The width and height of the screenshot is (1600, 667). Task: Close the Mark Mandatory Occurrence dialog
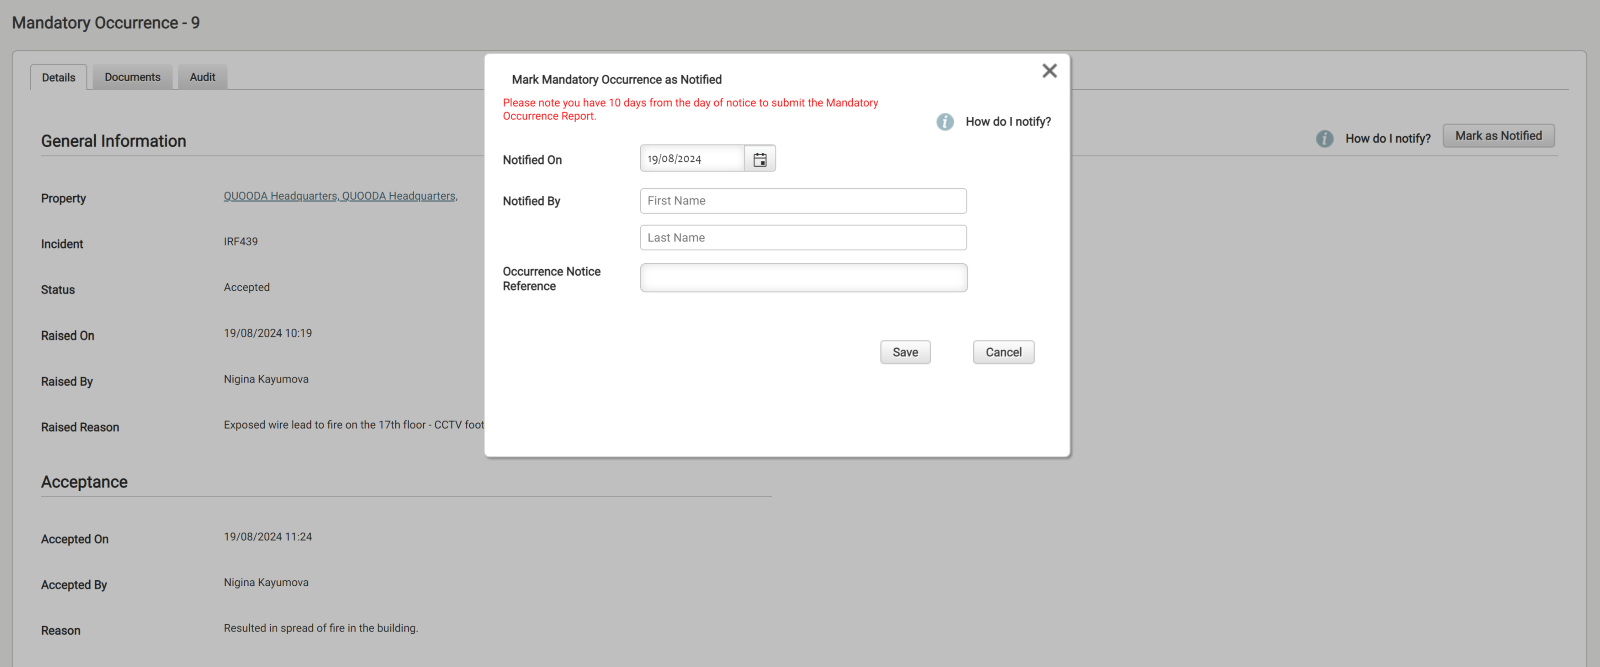click(1049, 71)
